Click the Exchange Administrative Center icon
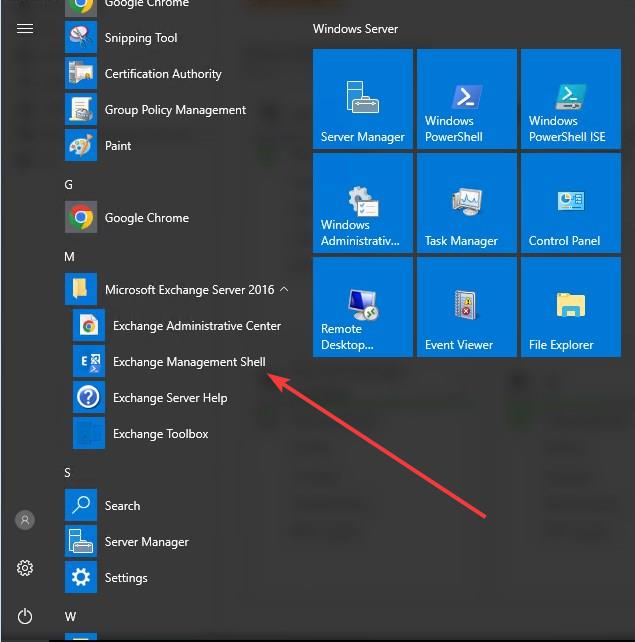635x642 pixels. [89, 326]
